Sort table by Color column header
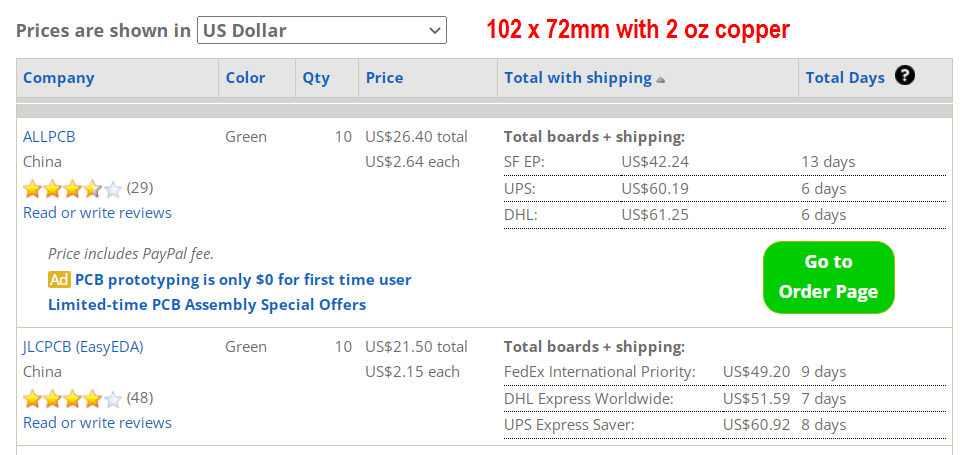 [245, 78]
